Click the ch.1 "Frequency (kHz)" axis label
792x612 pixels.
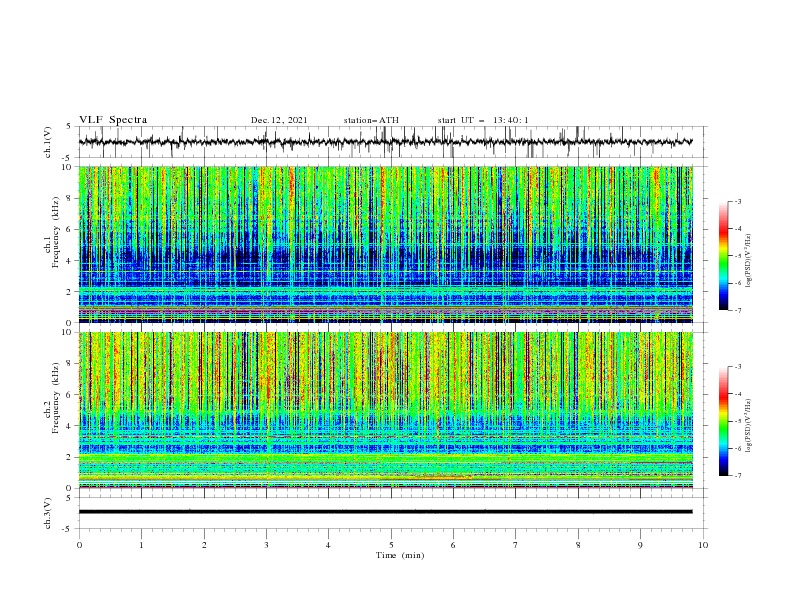[56, 233]
